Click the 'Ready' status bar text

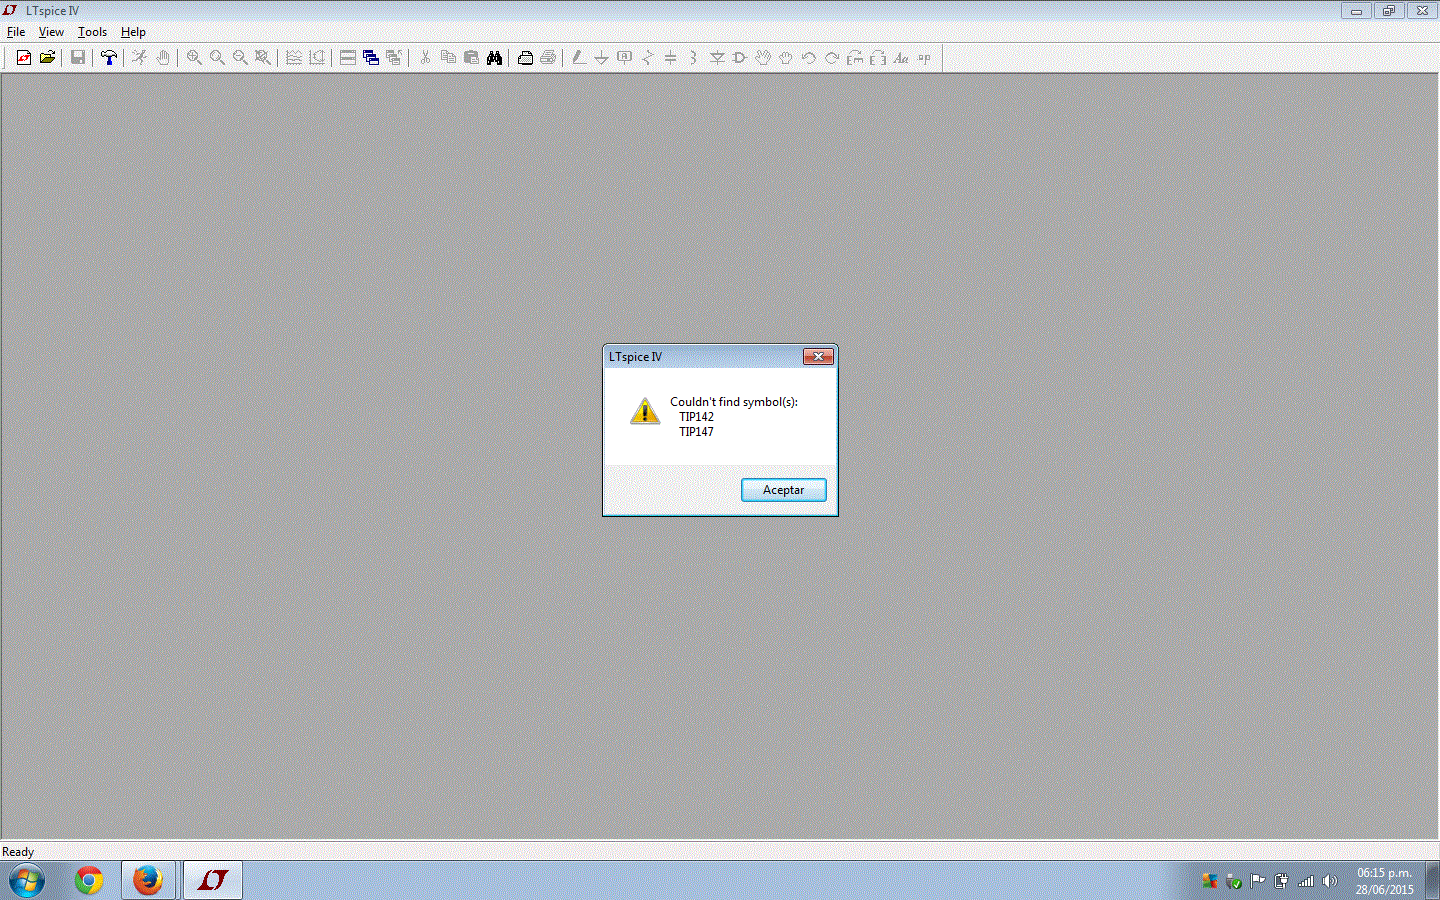(x=18, y=852)
